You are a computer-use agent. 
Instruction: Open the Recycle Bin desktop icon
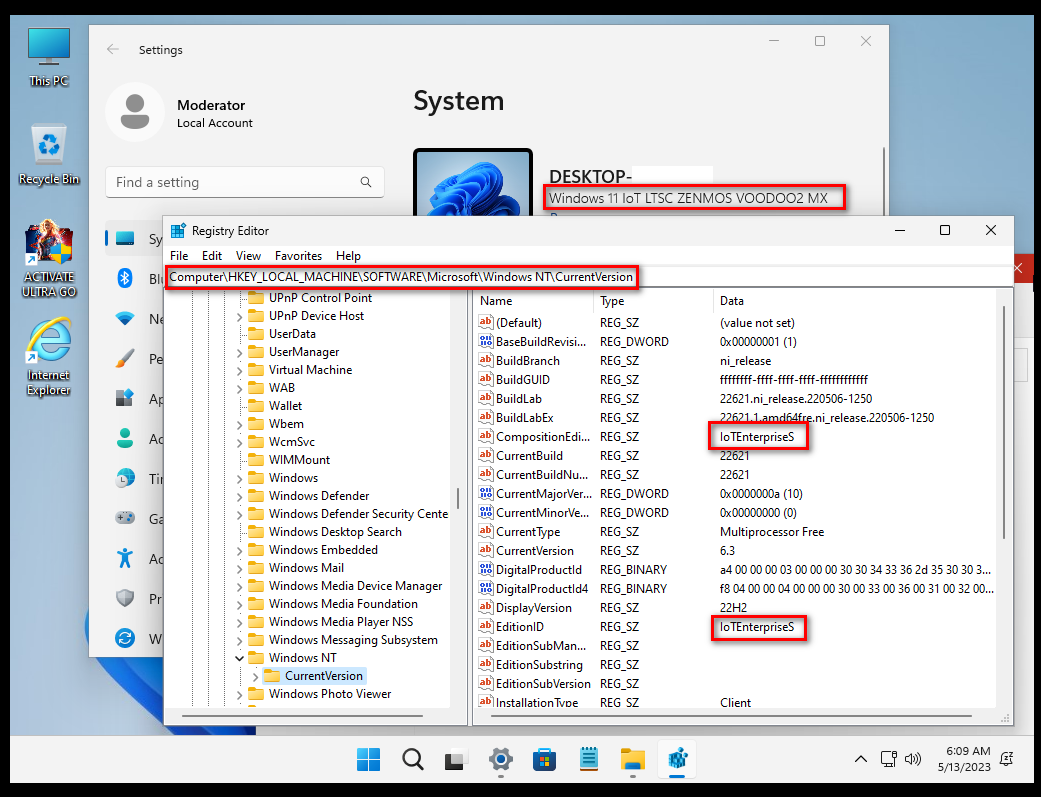click(x=48, y=154)
